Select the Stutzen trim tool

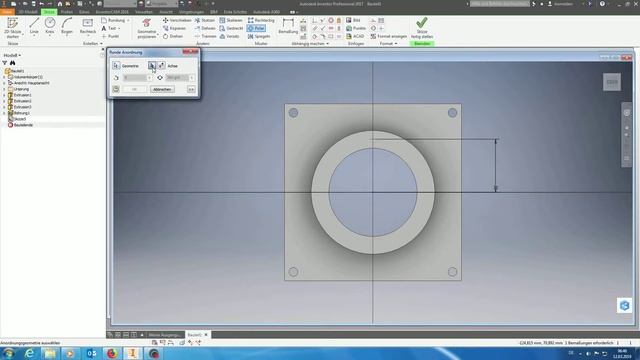tap(204, 20)
